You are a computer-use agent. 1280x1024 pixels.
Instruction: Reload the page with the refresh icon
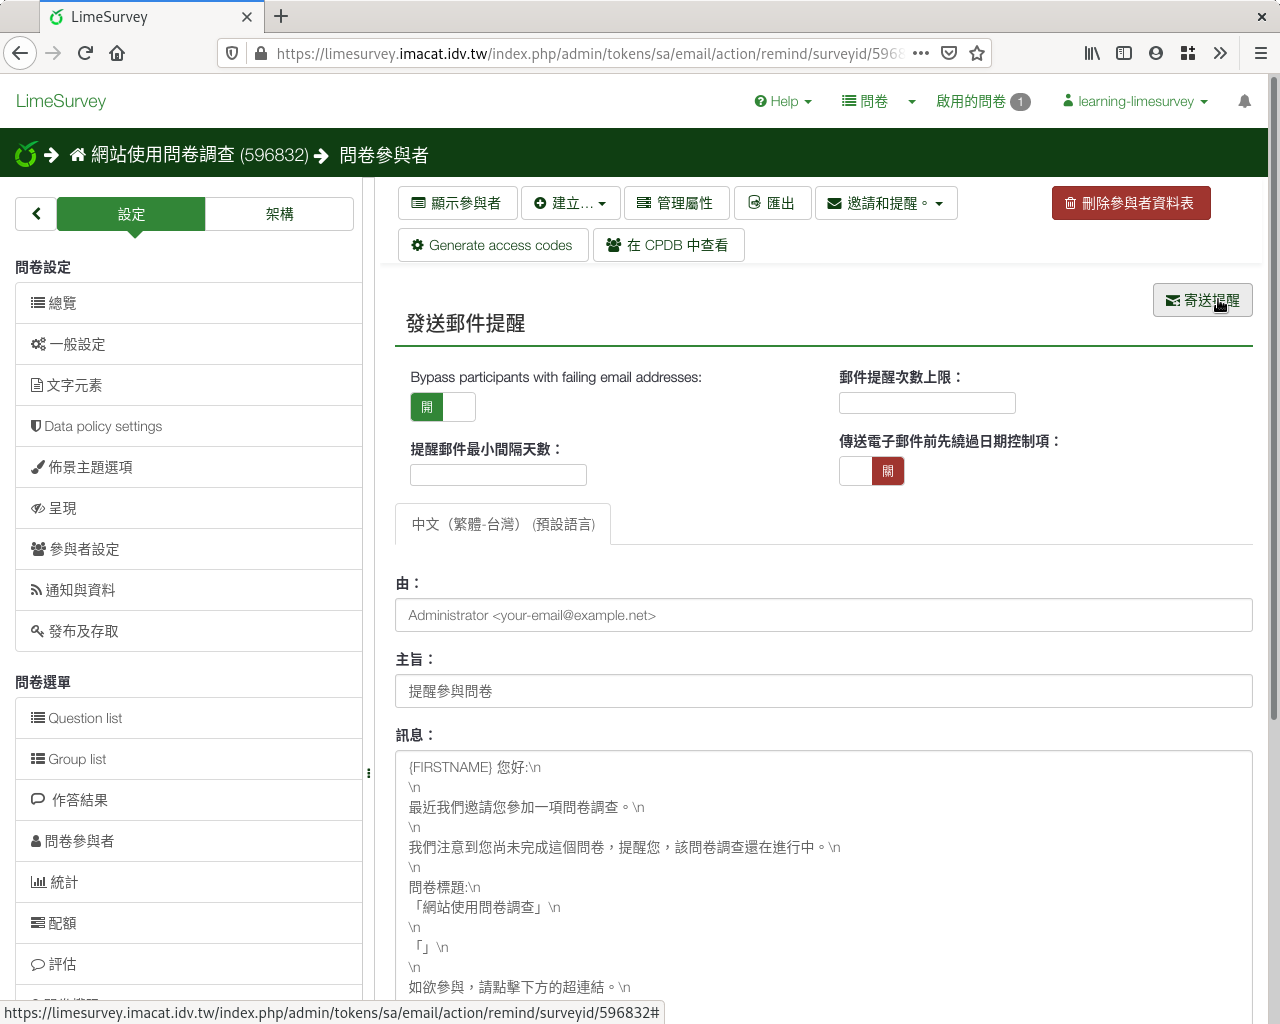[85, 53]
